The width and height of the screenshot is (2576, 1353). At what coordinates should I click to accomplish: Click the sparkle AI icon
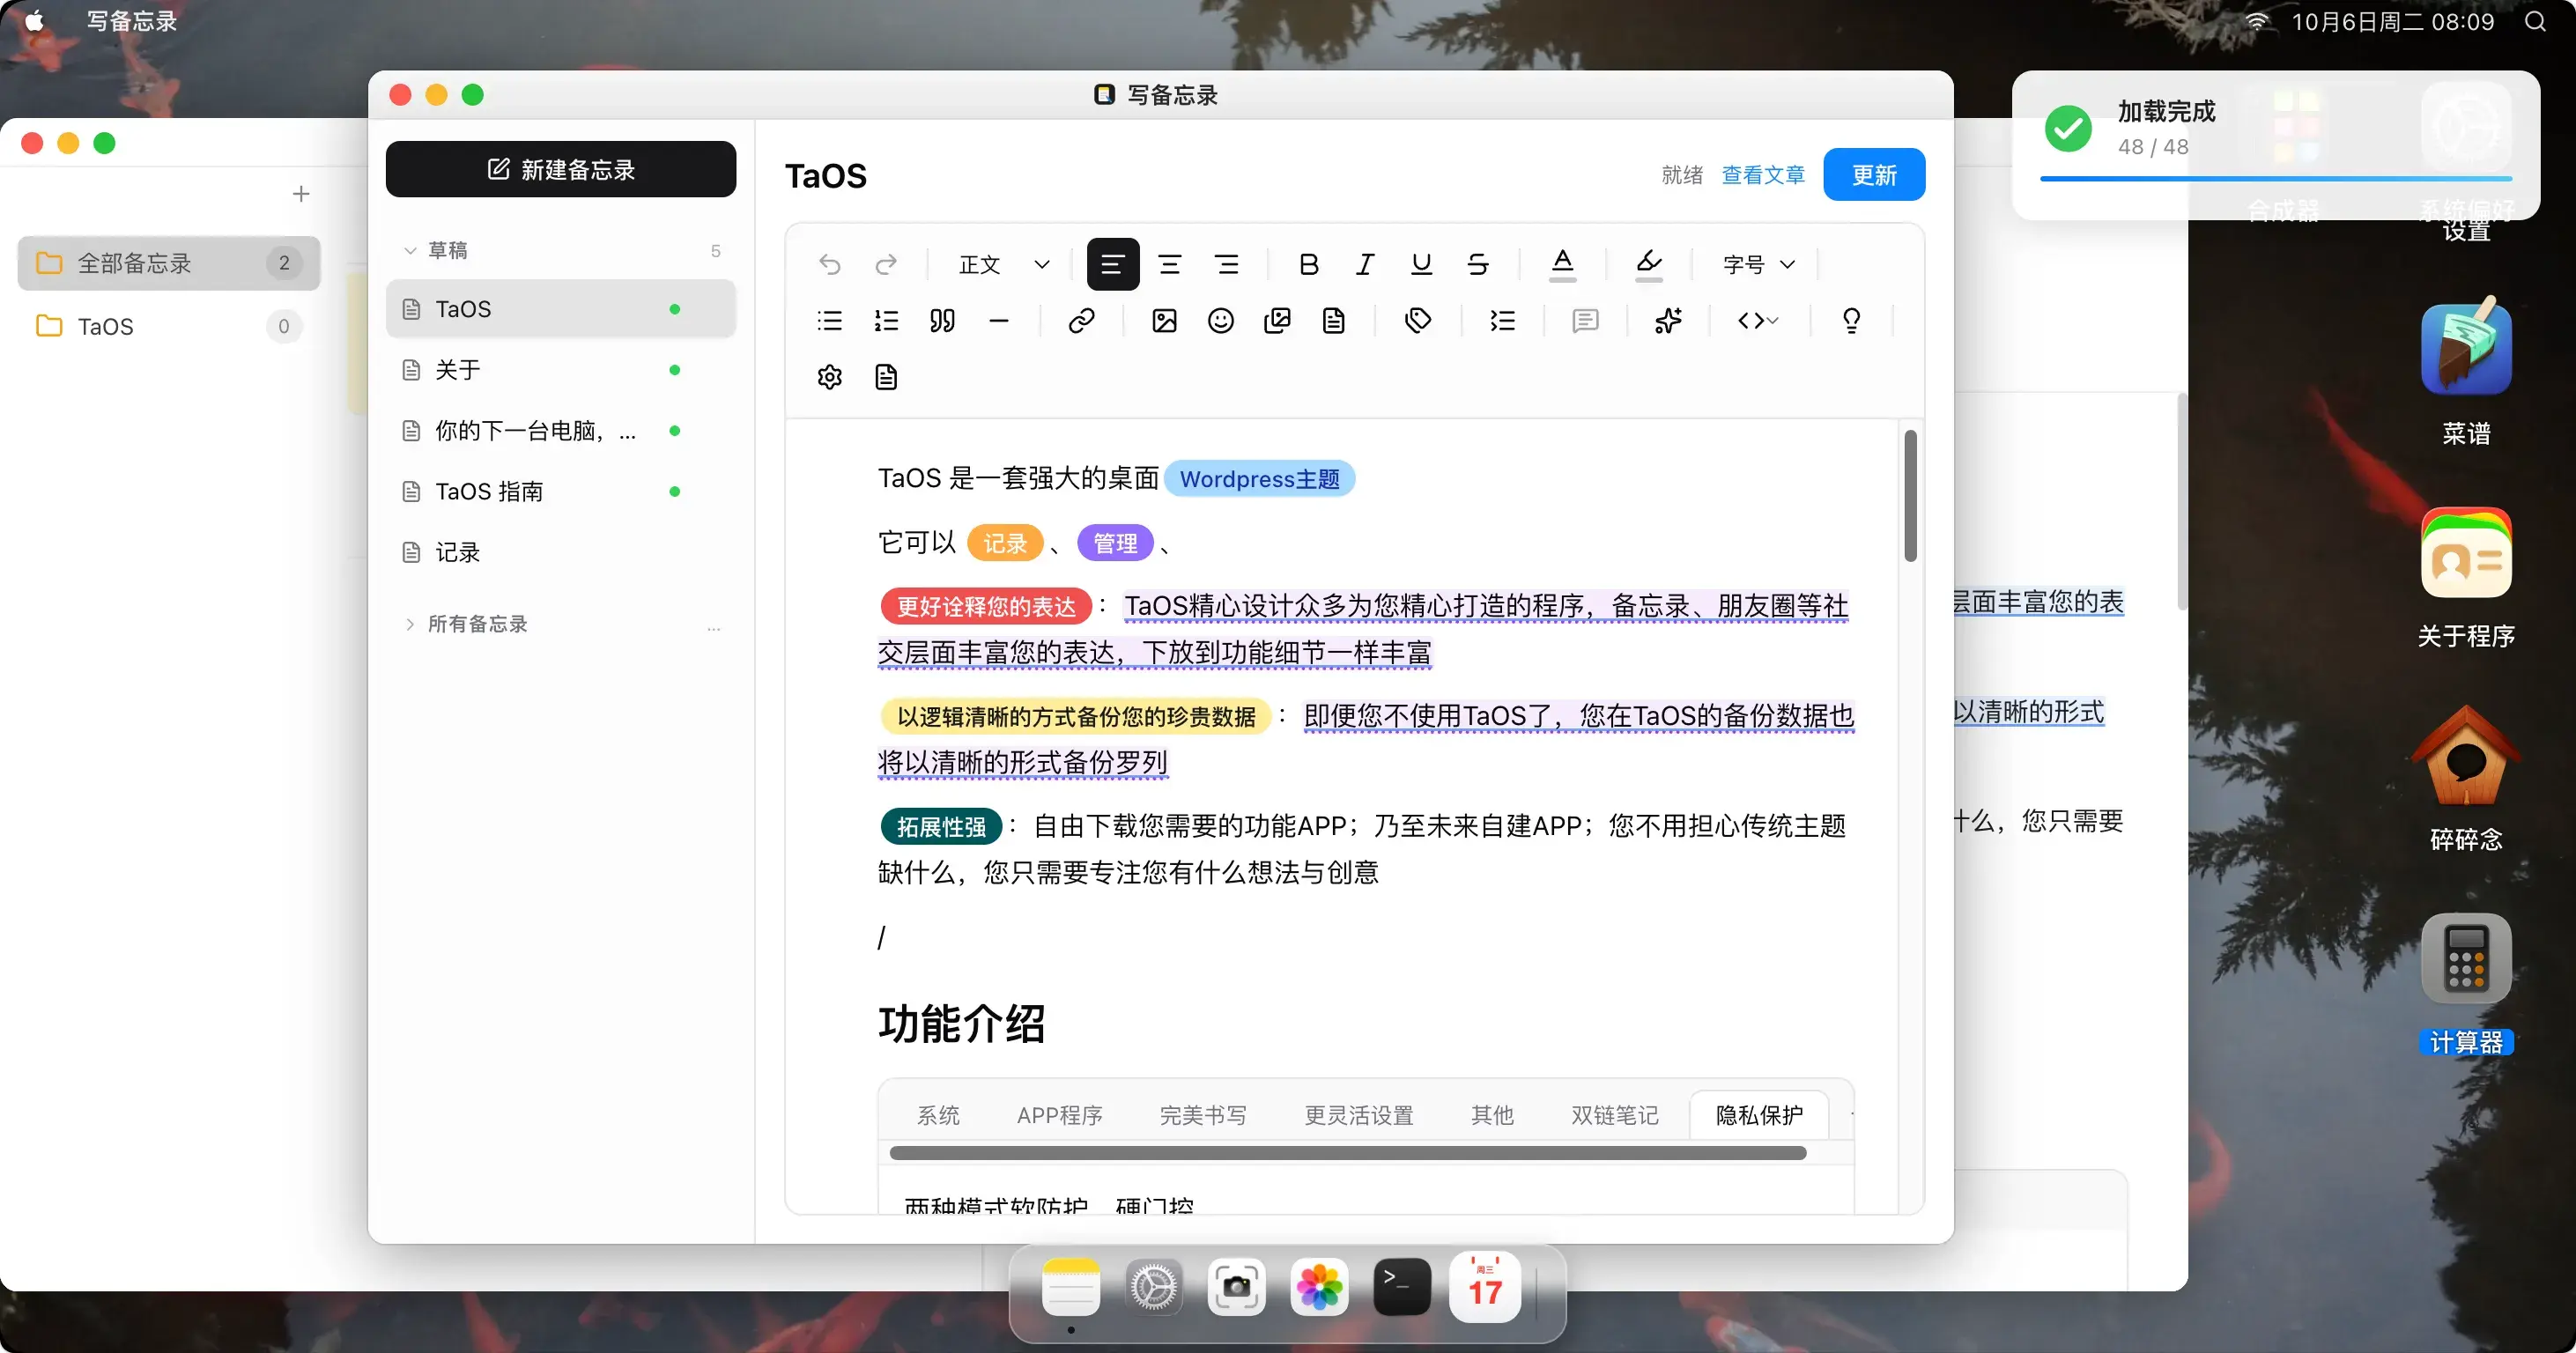tap(1668, 321)
